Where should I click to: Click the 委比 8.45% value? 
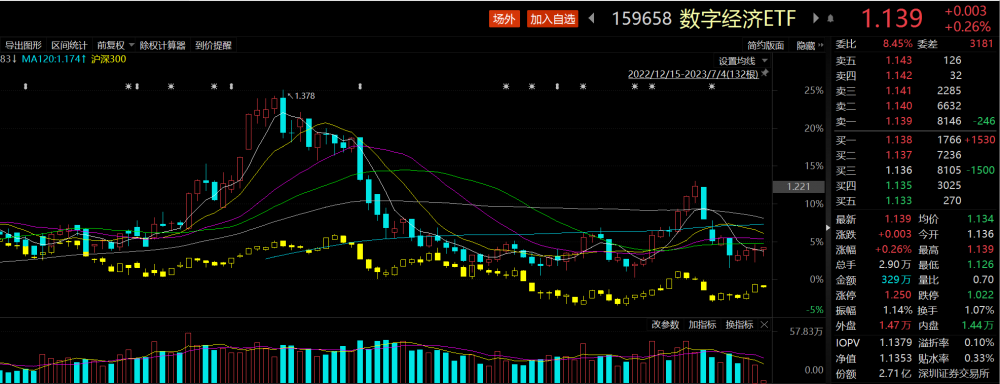[898, 44]
